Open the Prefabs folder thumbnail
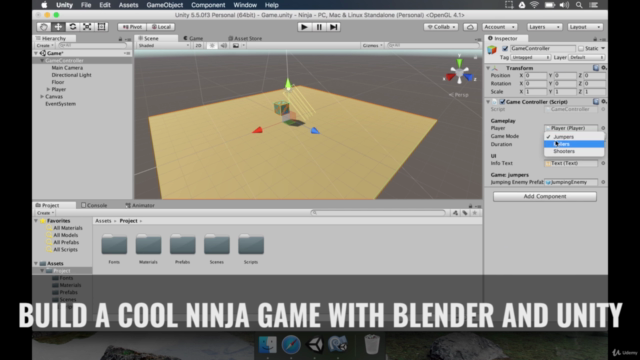640x360 pixels. tap(182, 244)
